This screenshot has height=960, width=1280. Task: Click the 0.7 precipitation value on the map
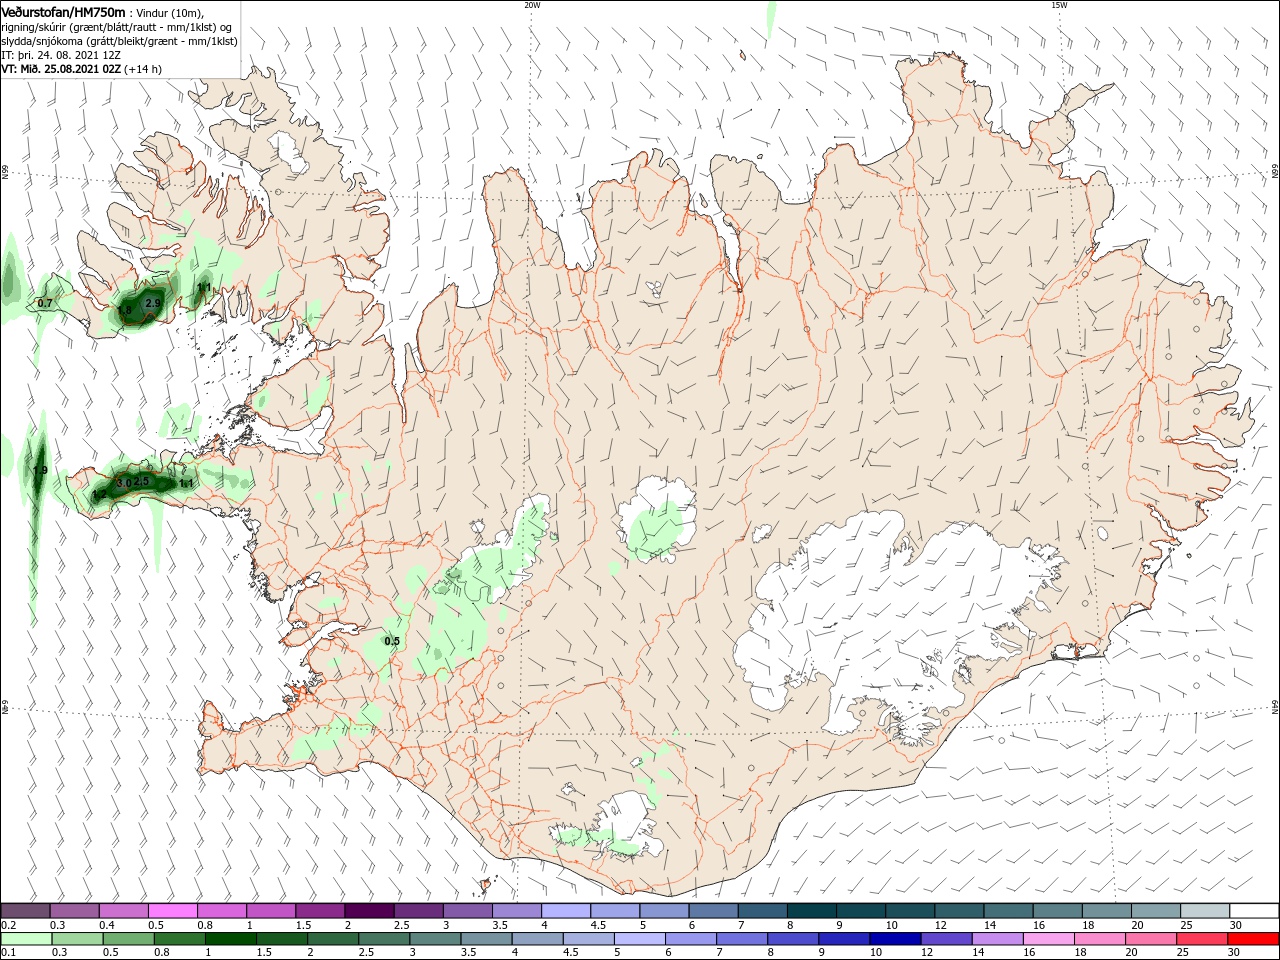coord(45,303)
